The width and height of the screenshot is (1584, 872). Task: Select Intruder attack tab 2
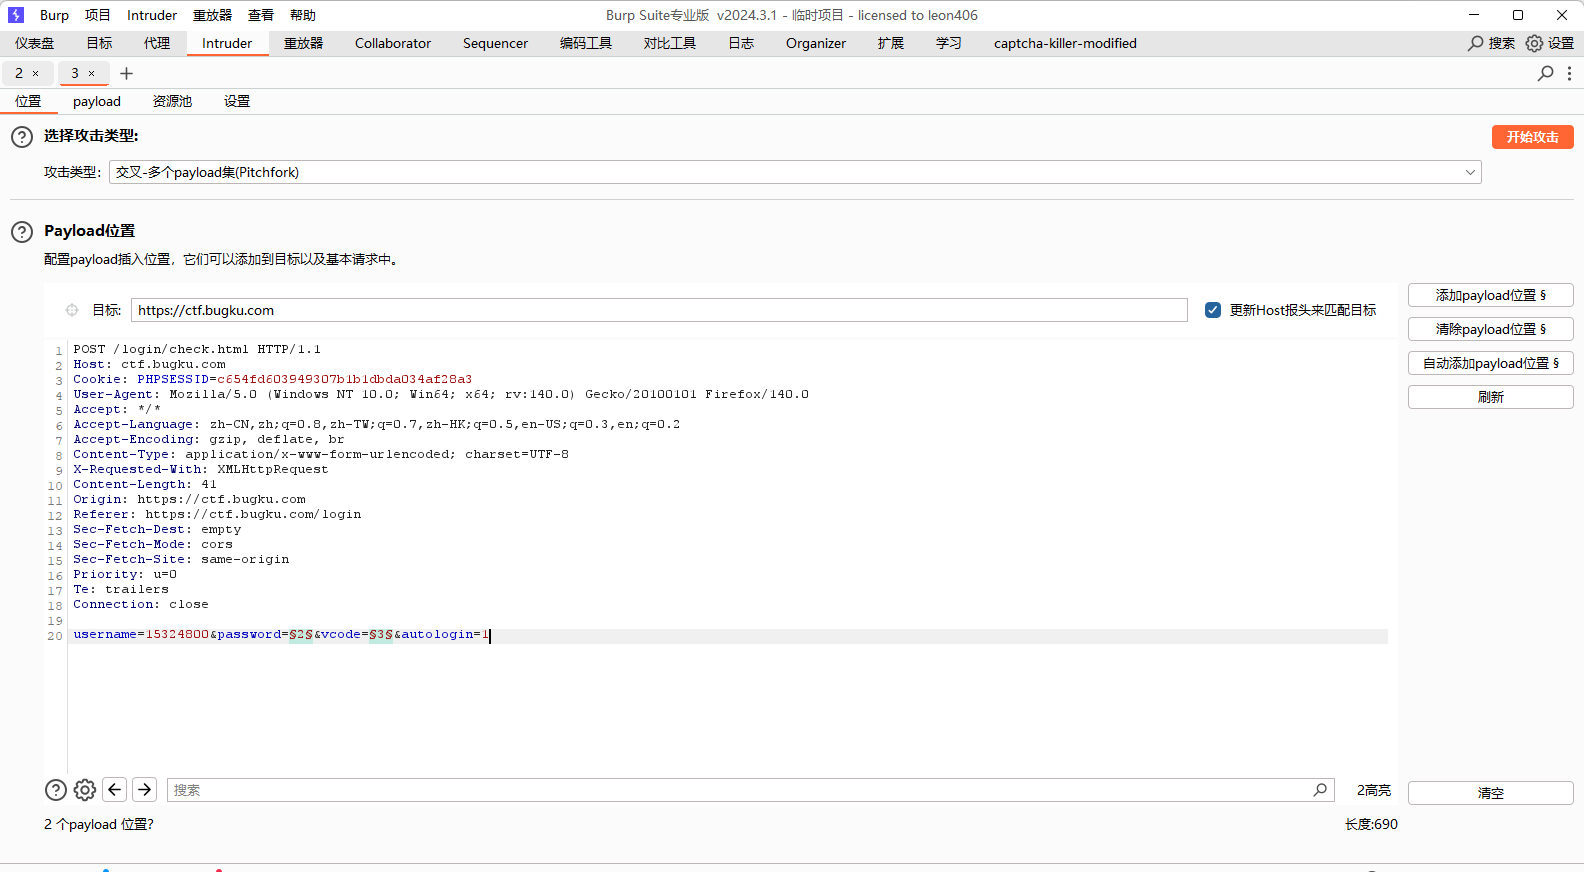[x=19, y=73]
